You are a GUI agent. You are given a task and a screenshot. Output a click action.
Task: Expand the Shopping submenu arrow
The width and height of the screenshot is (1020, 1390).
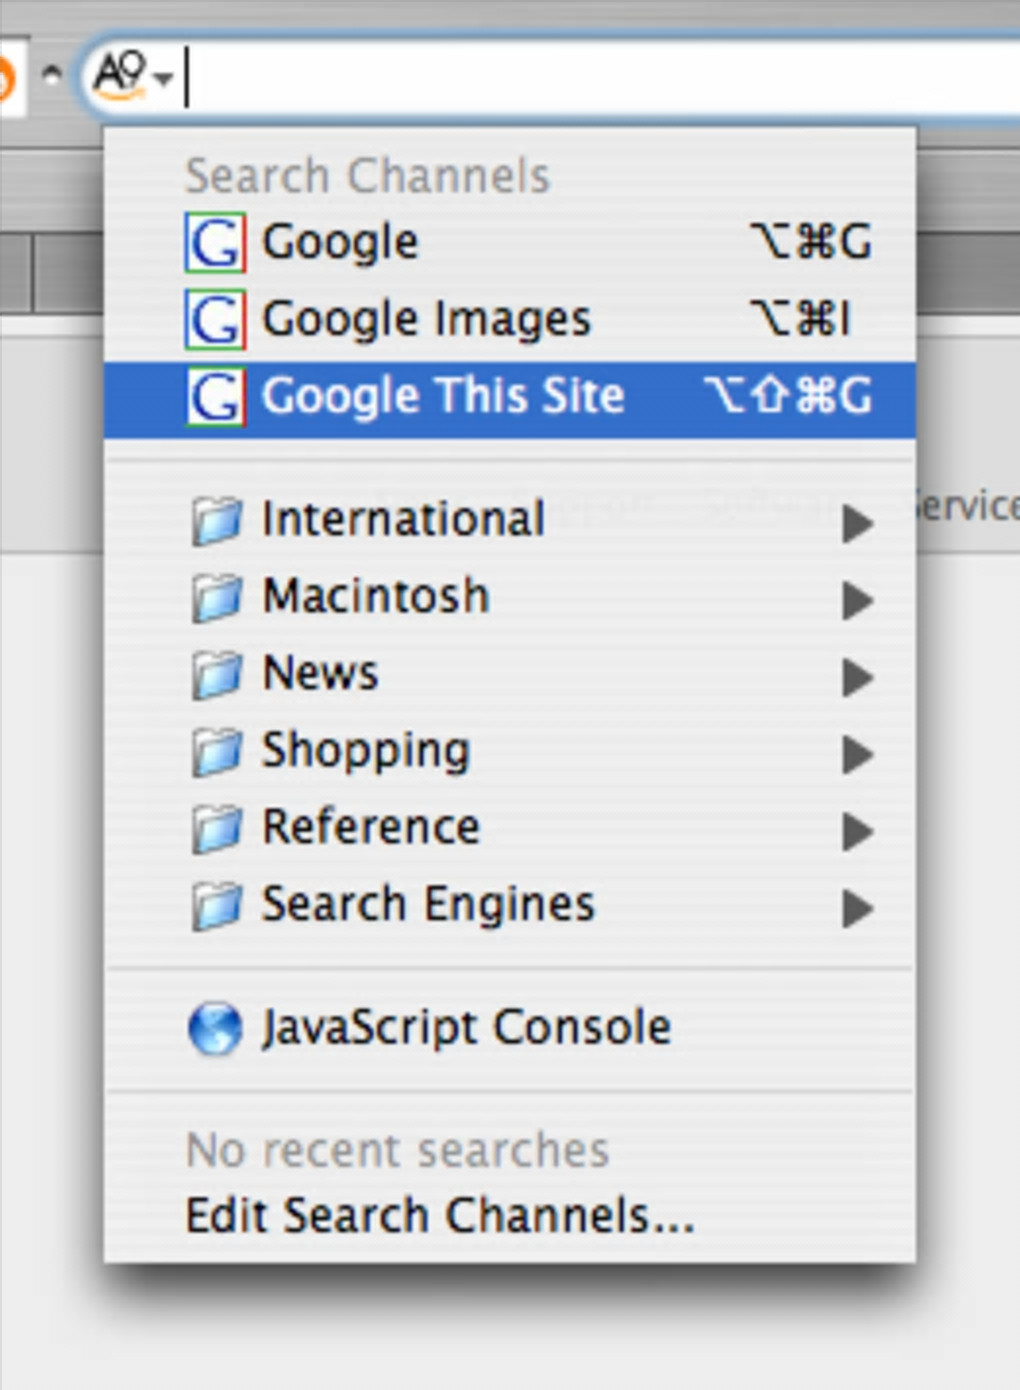click(857, 754)
